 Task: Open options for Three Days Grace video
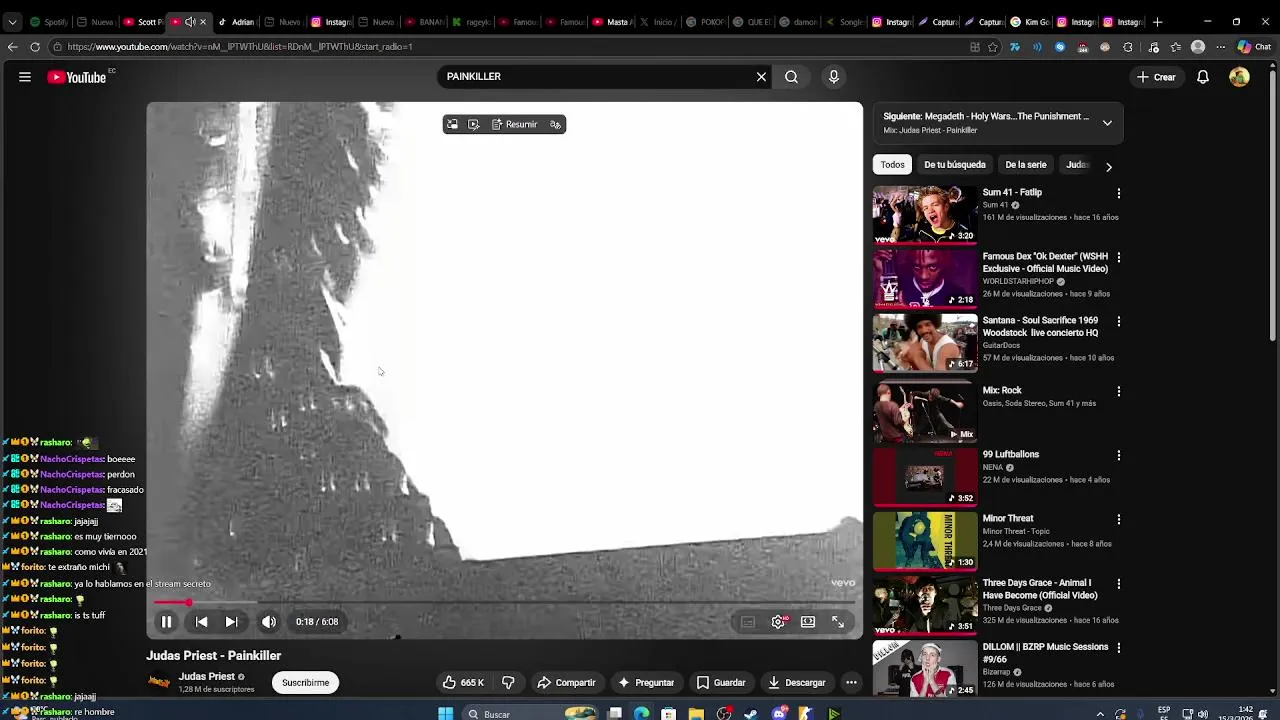pyautogui.click(x=1118, y=583)
